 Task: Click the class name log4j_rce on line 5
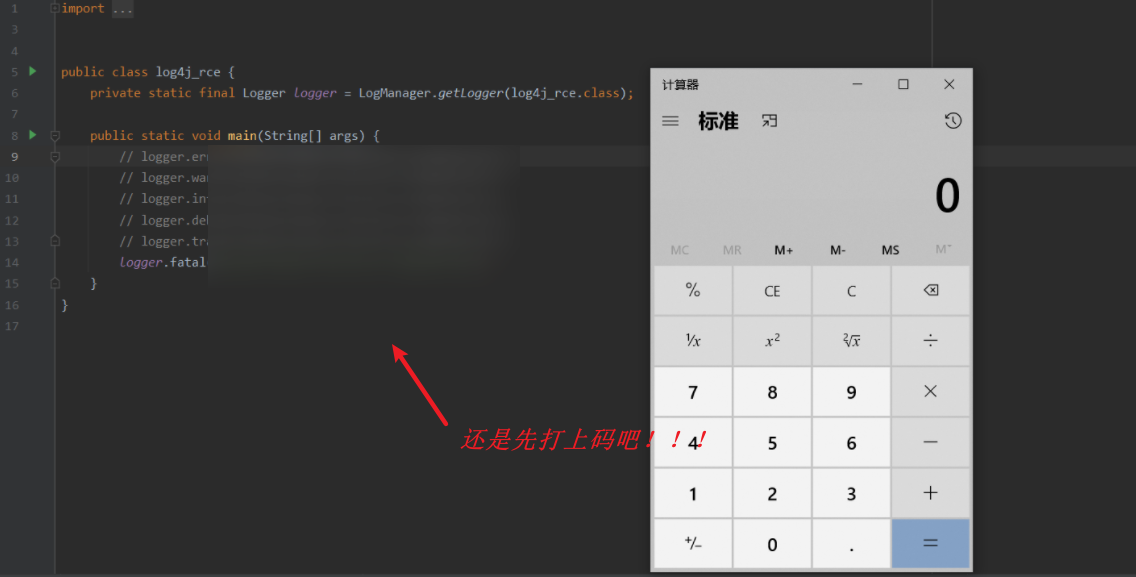click(188, 72)
